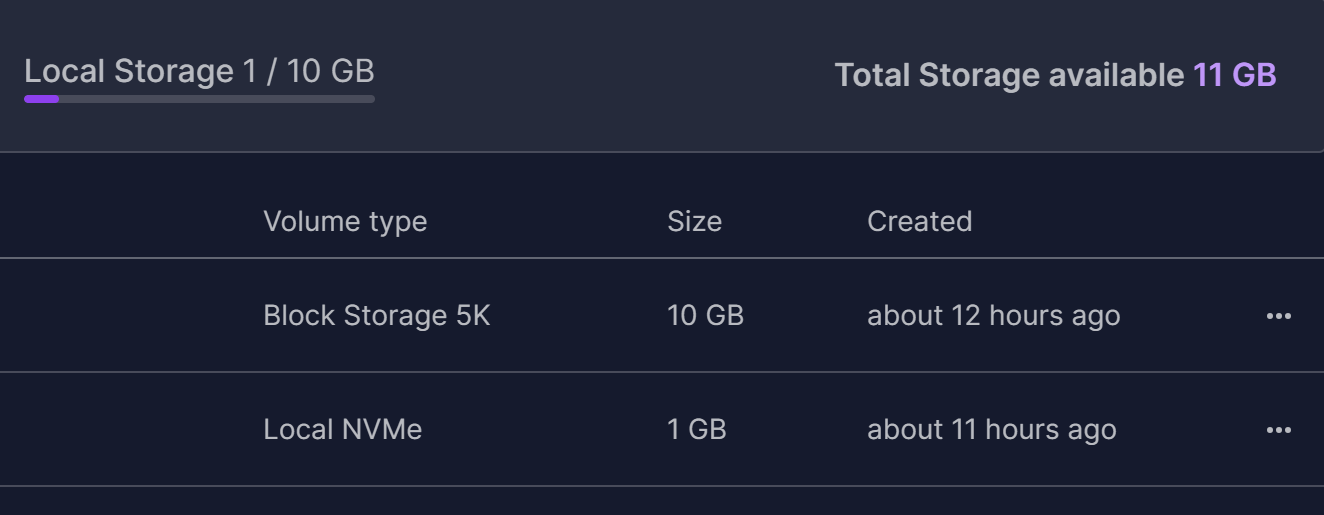Screen dimensions: 1324x515
Task: Sort by the Size column header
Action: [694, 221]
